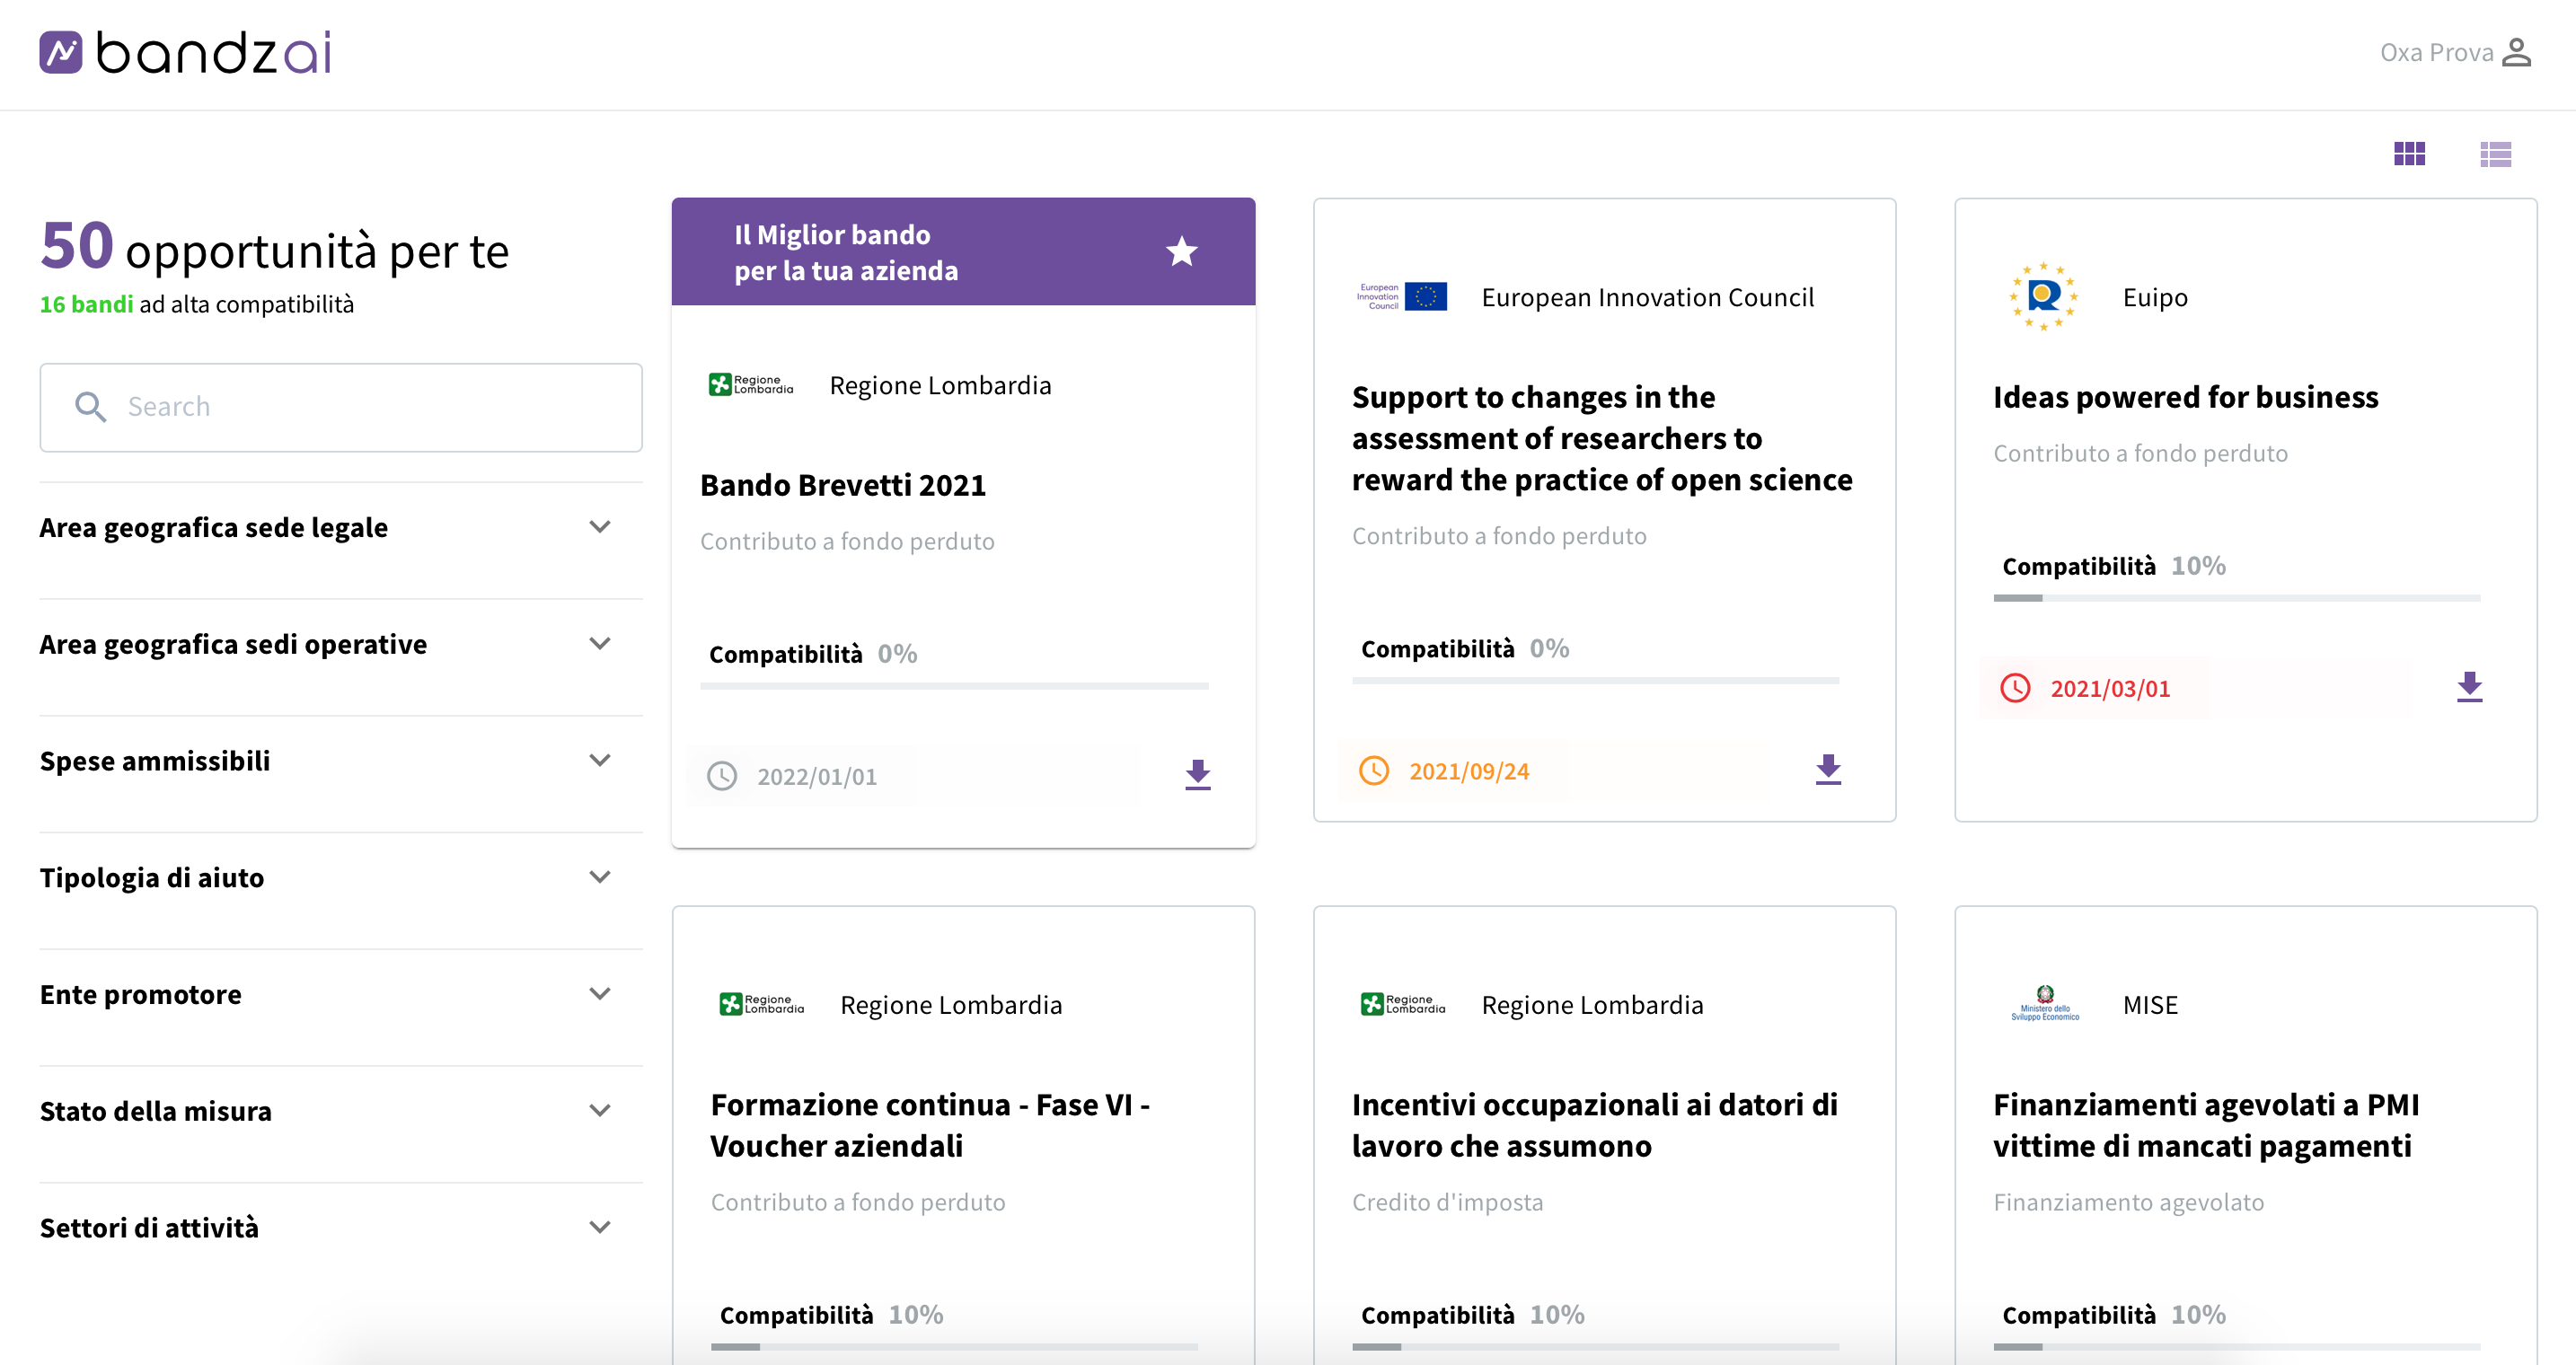Expand the Settori di attività filter

(340, 1229)
